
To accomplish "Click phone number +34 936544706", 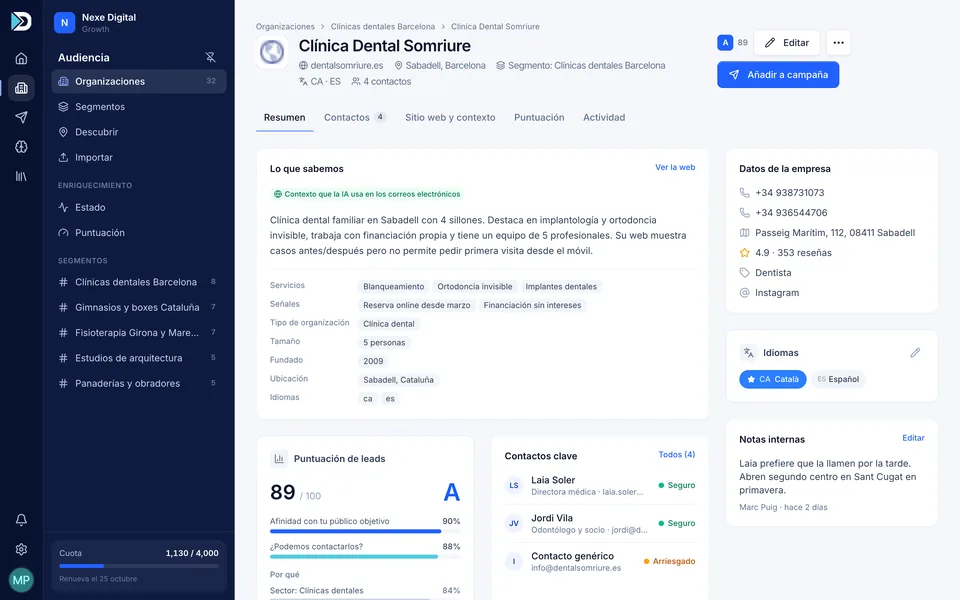I will click(790, 212).
